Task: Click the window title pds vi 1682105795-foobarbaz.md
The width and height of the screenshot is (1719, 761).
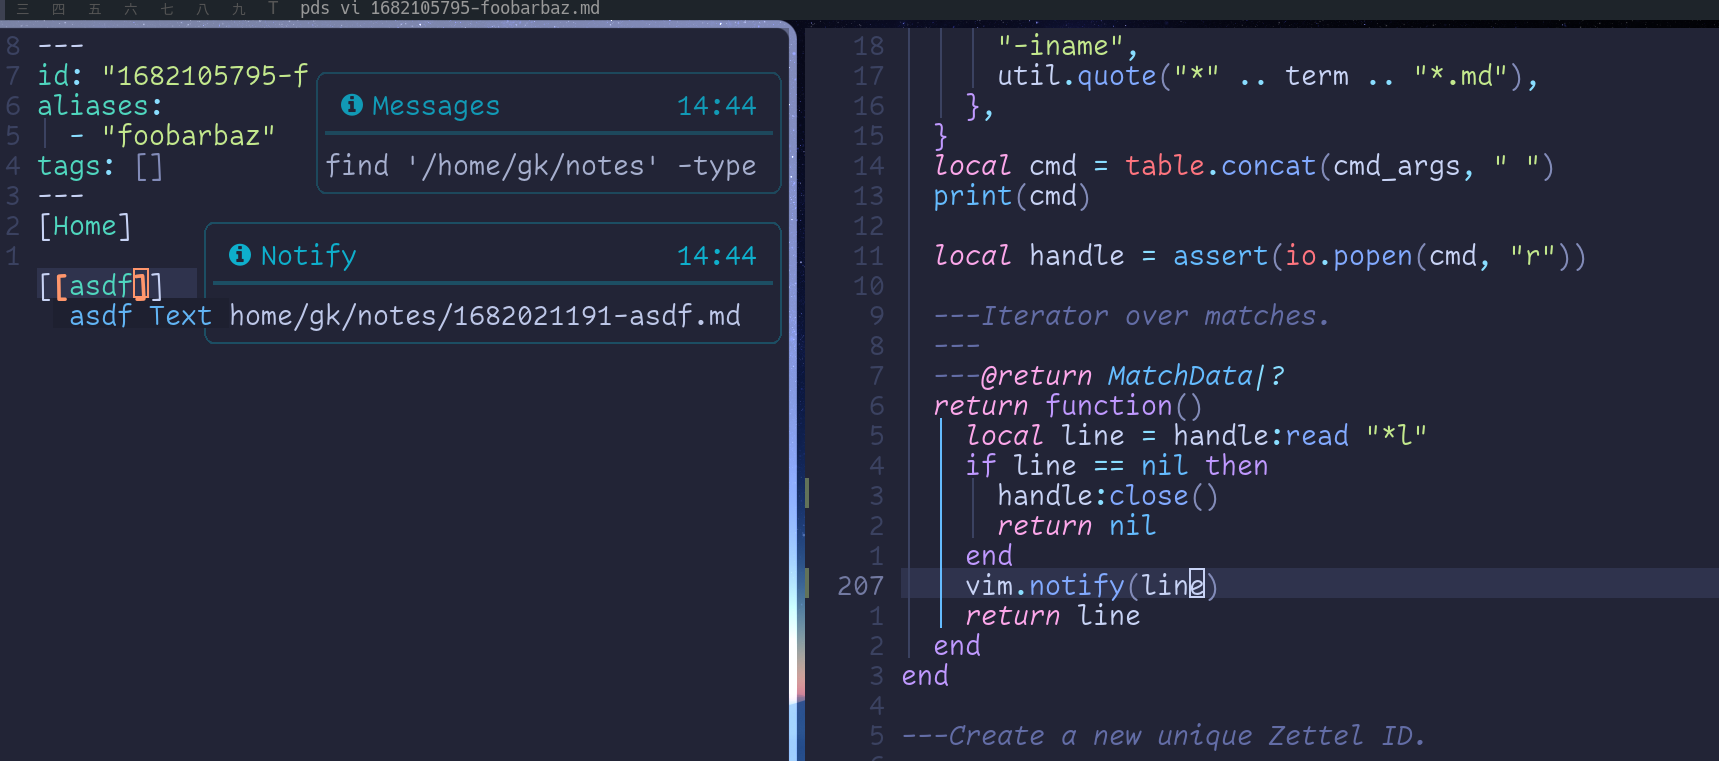Action: click(x=450, y=9)
